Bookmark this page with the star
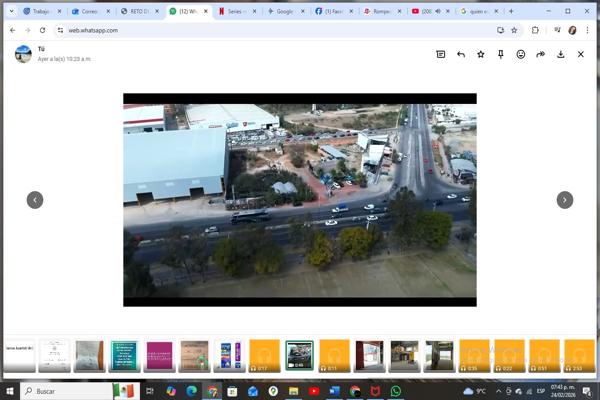This screenshot has height=400, width=600. click(x=514, y=30)
